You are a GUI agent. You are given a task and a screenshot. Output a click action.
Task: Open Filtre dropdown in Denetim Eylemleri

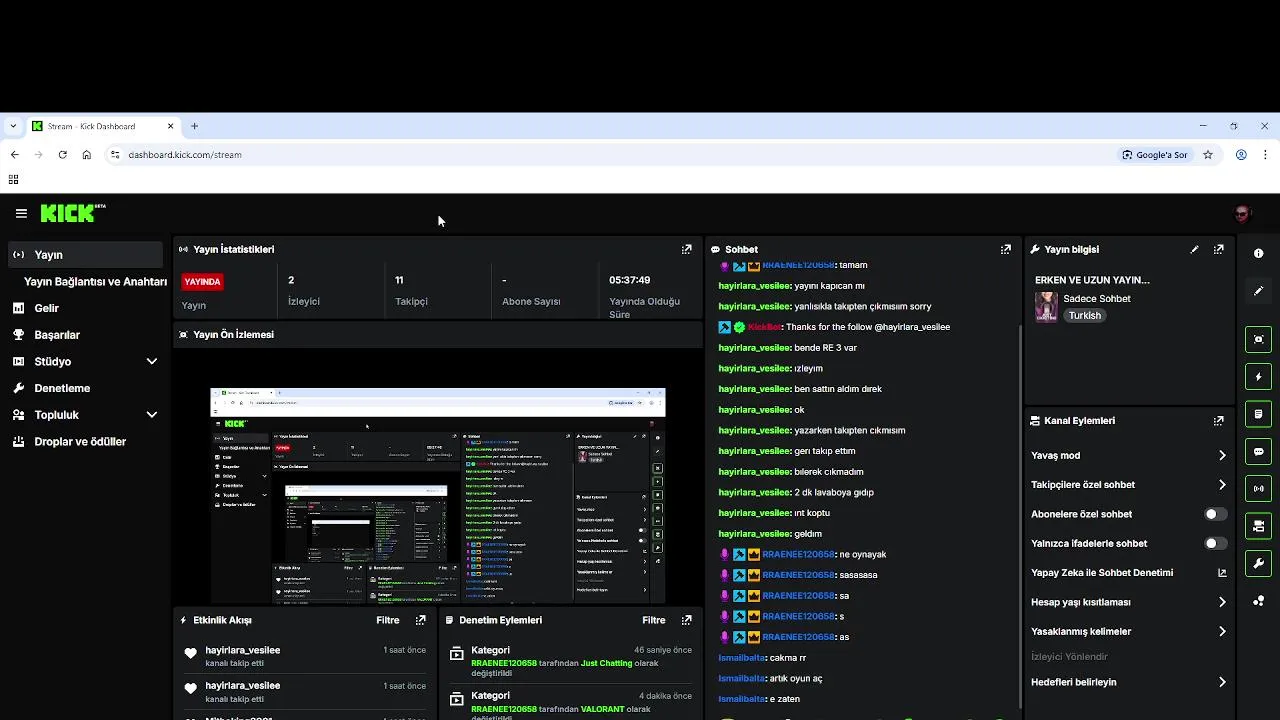click(x=654, y=620)
